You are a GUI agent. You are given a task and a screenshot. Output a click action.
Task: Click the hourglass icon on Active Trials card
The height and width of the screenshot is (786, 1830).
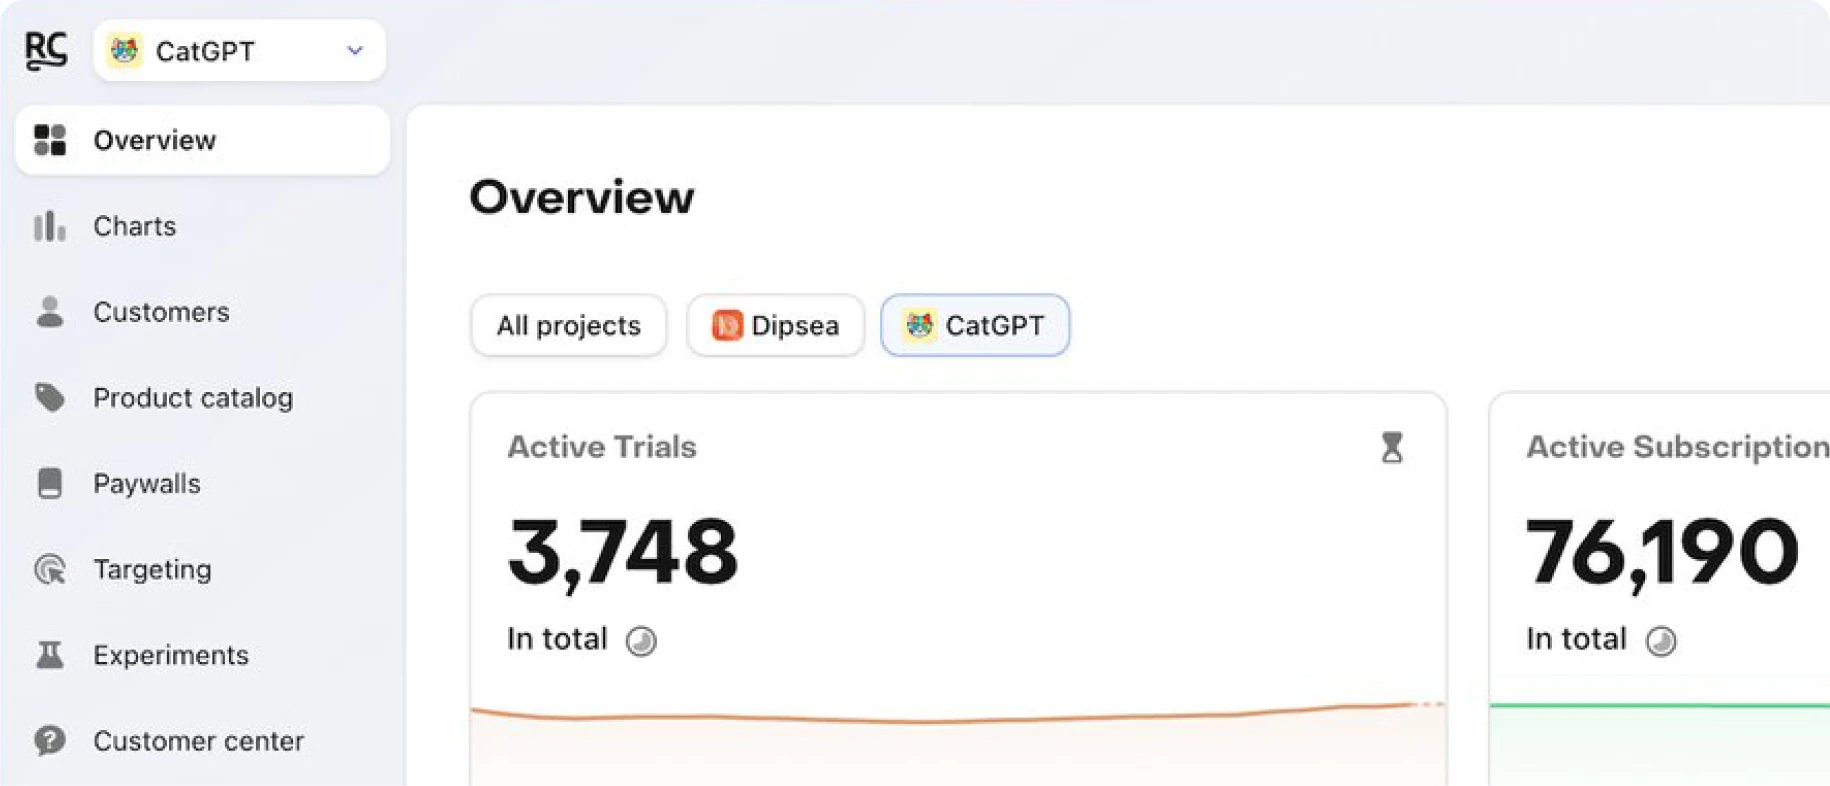(x=1391, y=447)
